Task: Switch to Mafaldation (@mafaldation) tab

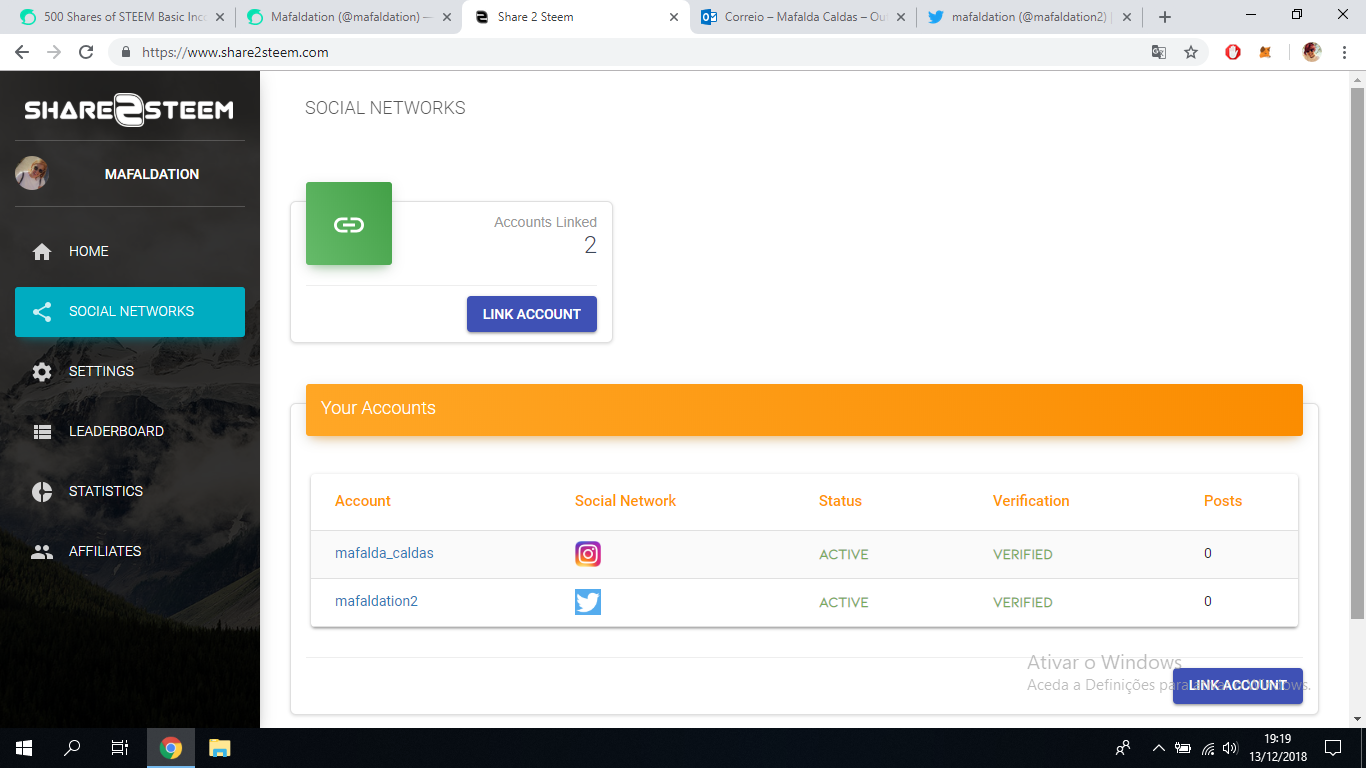Action: coord(348,17)
